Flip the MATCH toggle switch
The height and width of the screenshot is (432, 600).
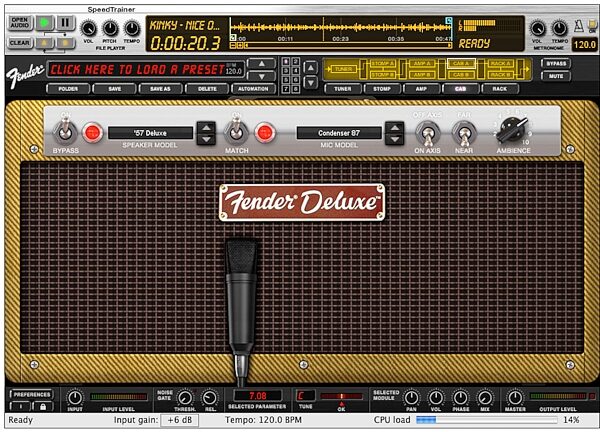[236, 132]
